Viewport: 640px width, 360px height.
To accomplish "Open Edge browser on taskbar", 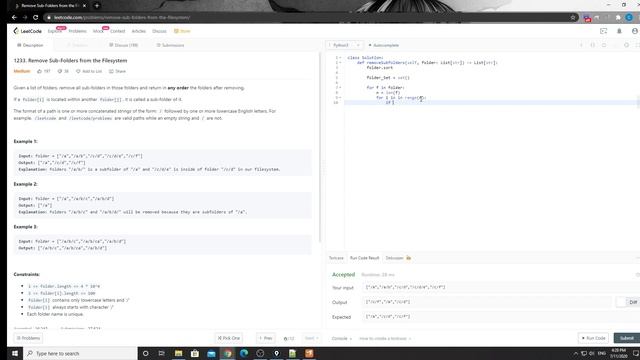I will [244, 353].
